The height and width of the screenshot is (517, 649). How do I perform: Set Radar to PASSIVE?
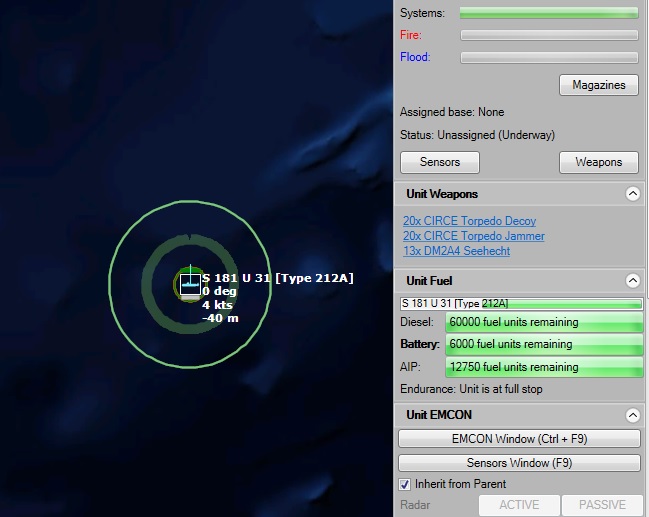click(x=602, y=505)
